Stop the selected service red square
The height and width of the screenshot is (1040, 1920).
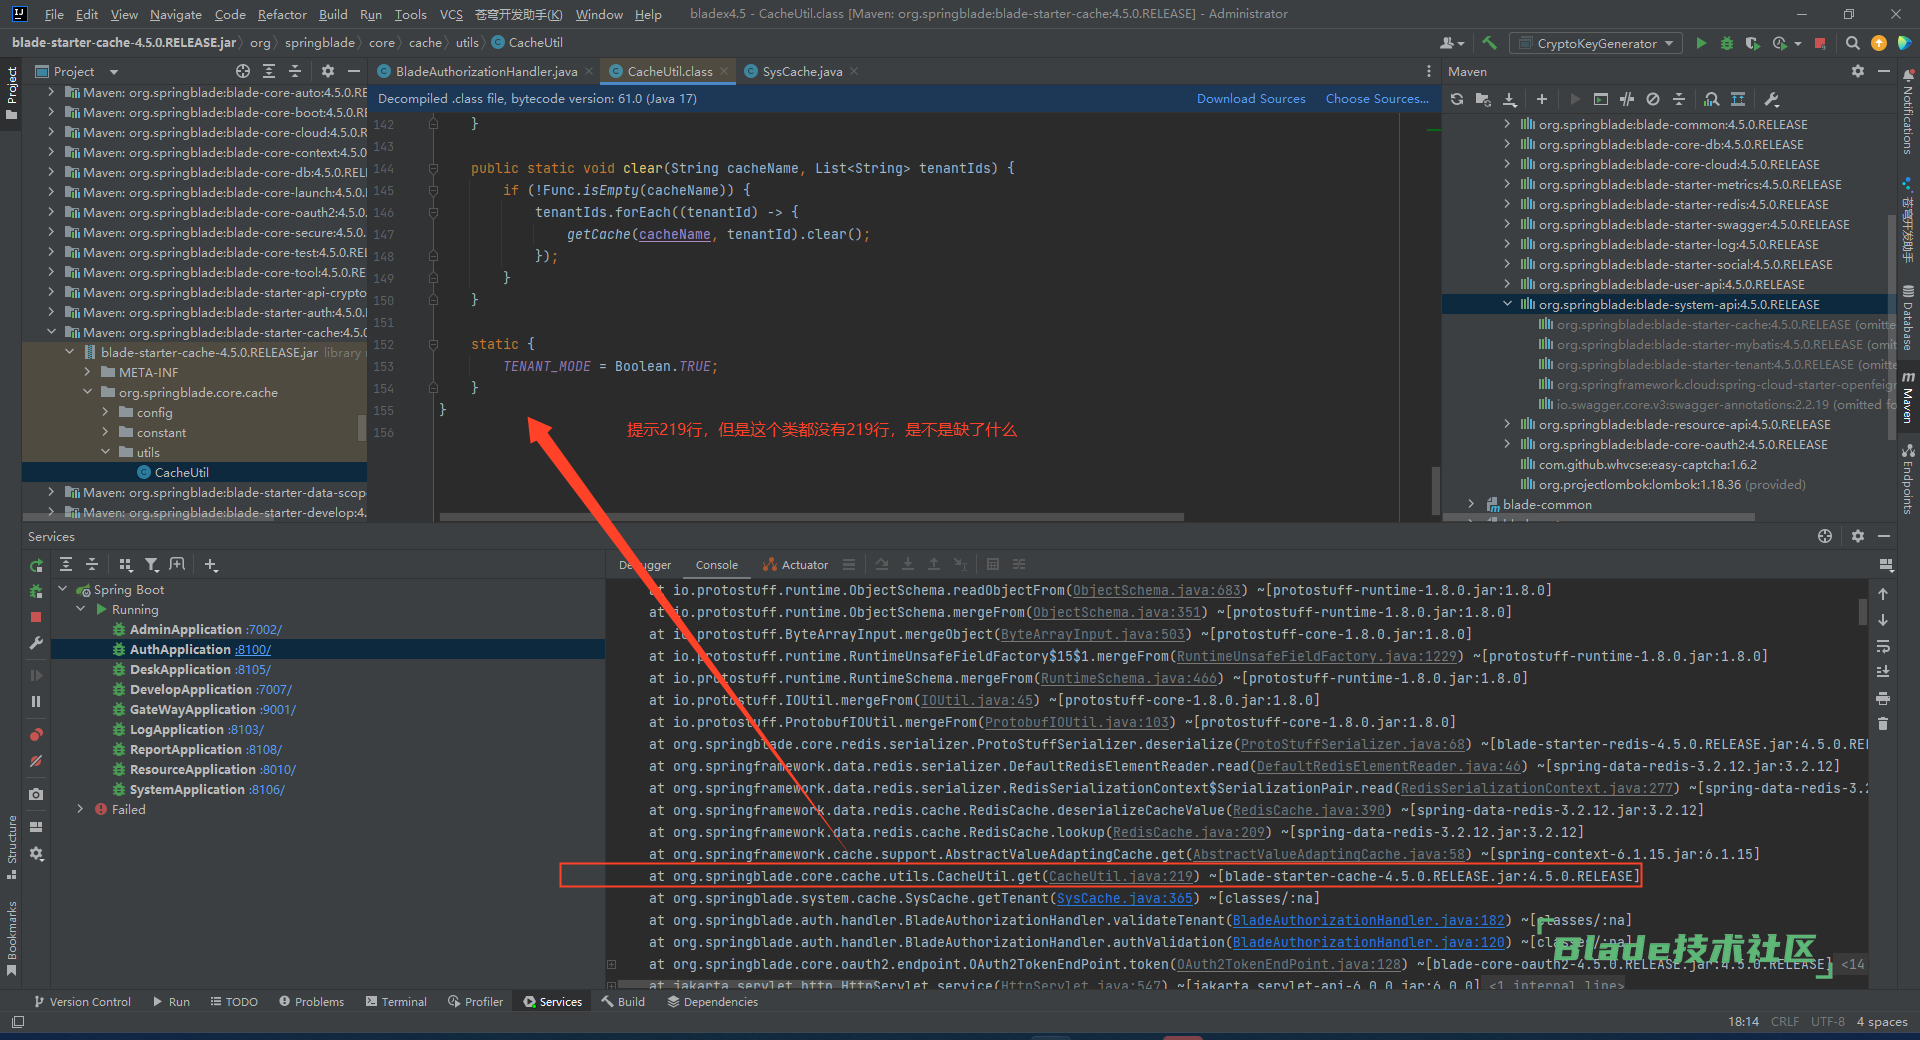click(36, 617)
